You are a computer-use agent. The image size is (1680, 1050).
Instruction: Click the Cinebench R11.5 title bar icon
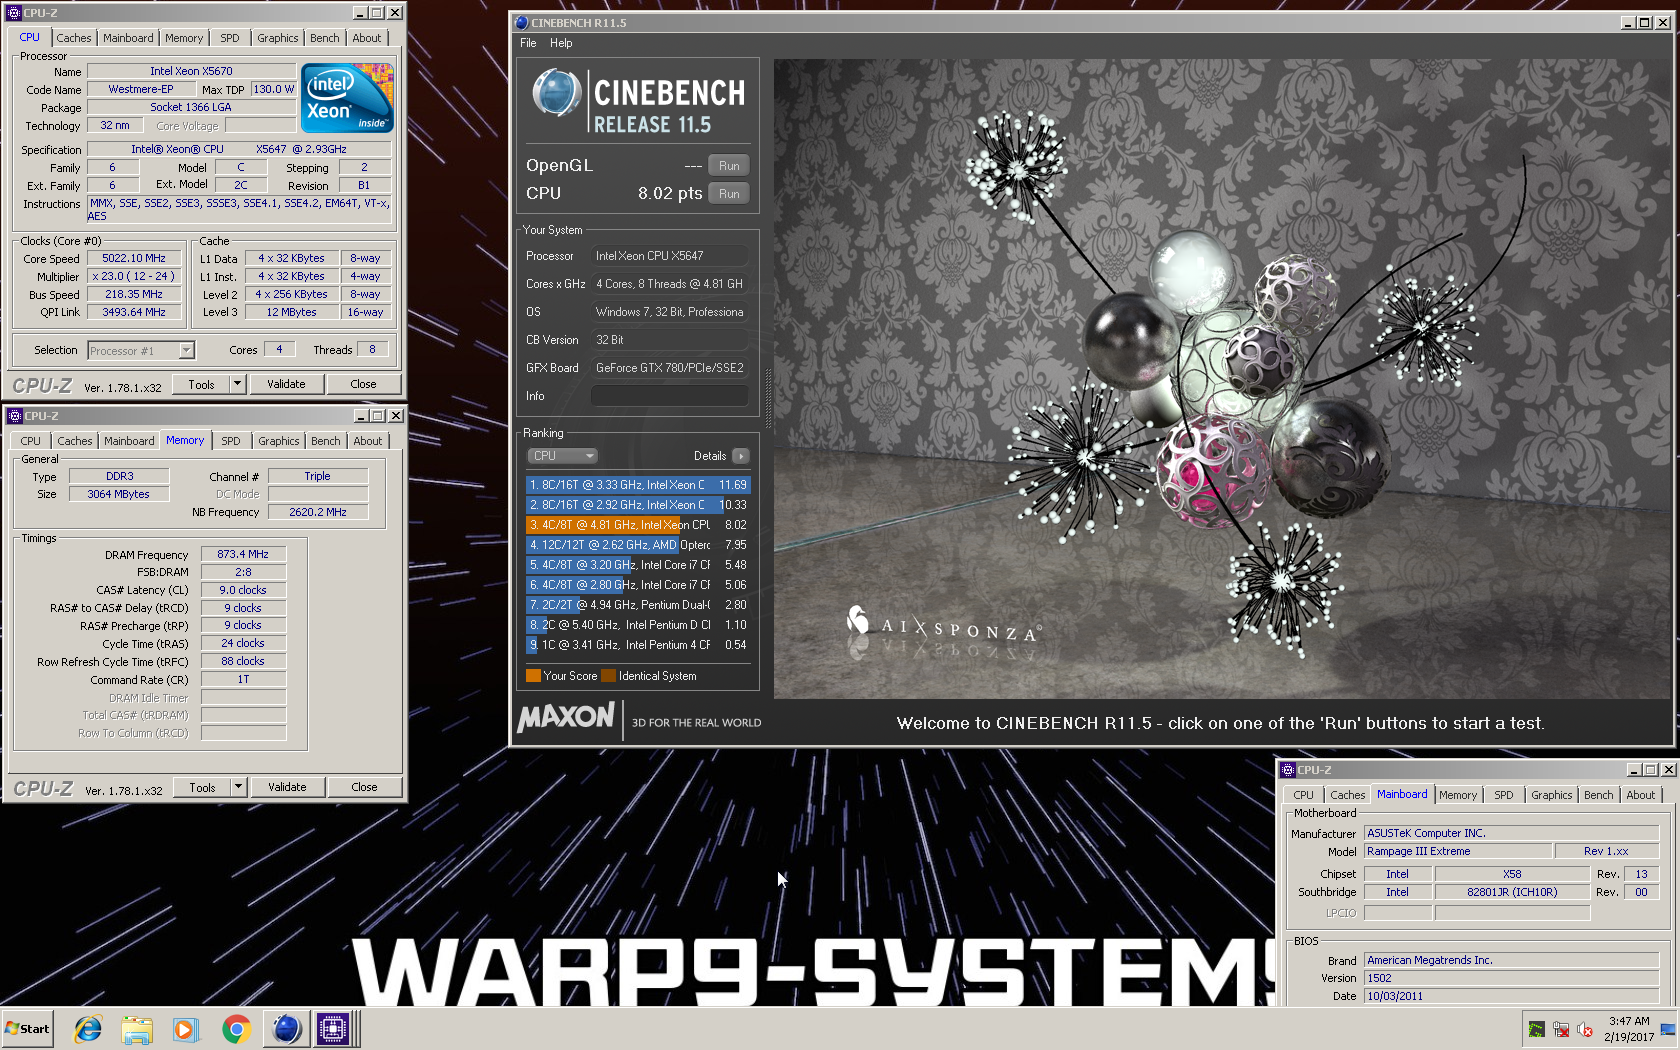tap(521, 23)
